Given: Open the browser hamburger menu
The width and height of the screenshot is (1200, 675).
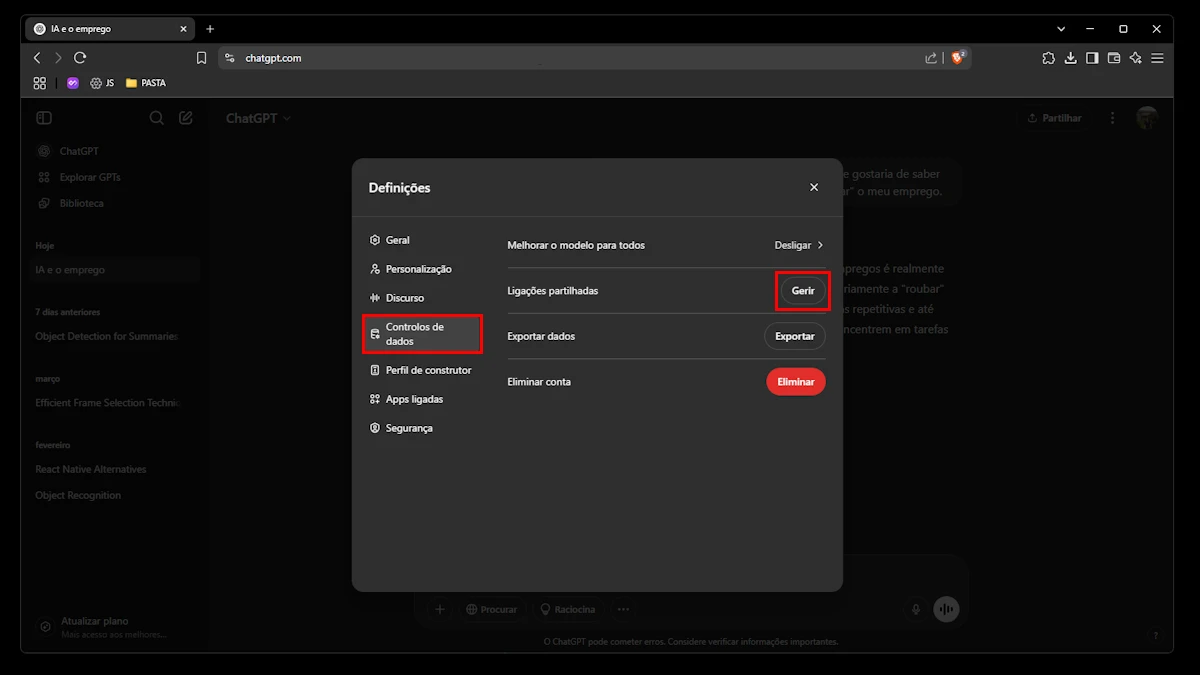Looking at the screenshot, I should (x=1157, y=58).
